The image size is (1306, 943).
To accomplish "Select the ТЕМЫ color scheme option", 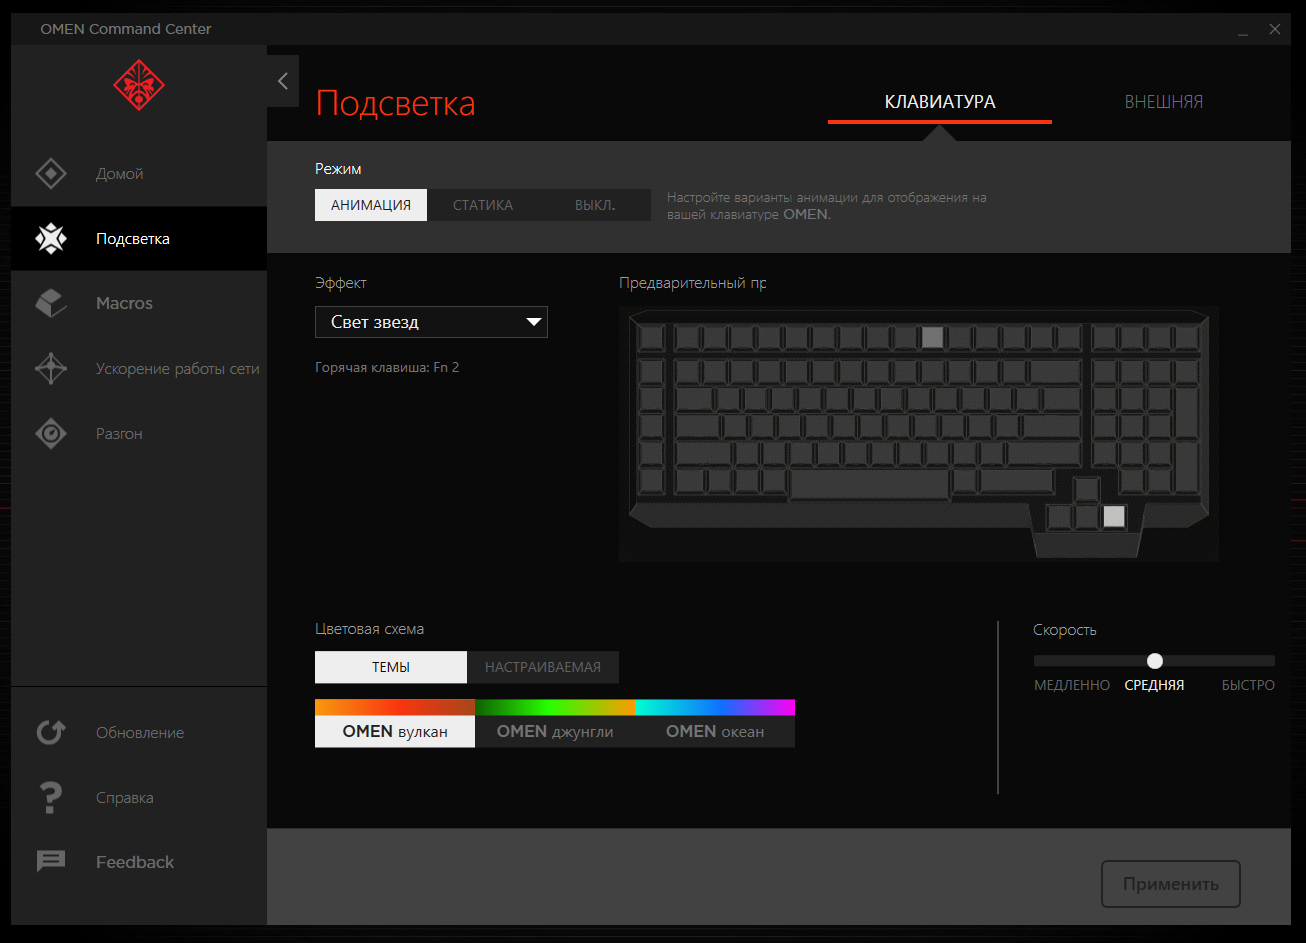I will click(391, 667).
